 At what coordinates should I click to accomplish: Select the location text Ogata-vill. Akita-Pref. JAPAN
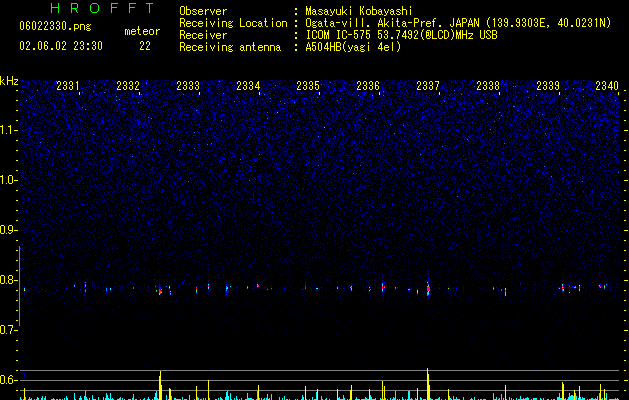pyautogui.click(x=392, y=23)
